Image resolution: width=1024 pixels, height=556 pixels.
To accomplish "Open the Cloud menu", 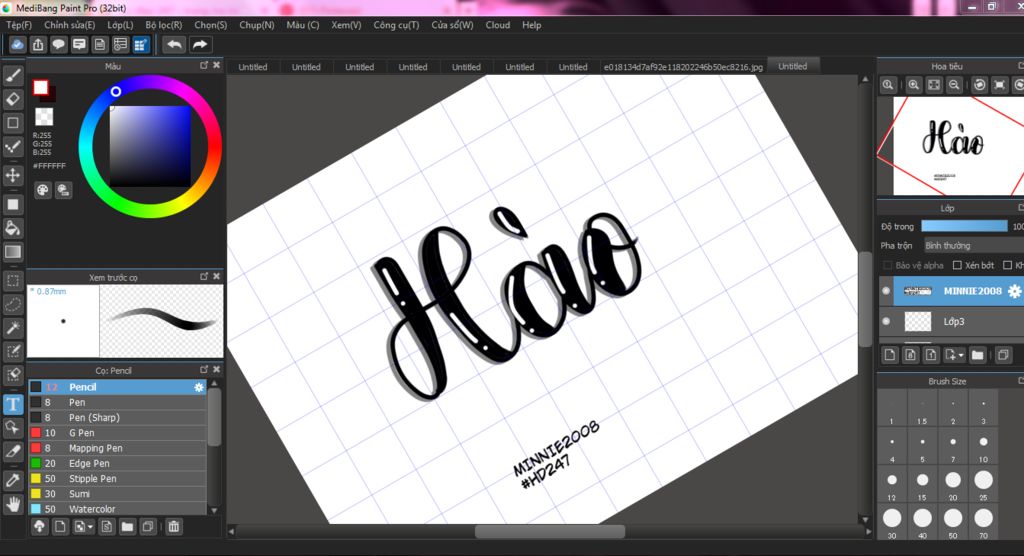I will pyautogui.click(x=498, y=25).
